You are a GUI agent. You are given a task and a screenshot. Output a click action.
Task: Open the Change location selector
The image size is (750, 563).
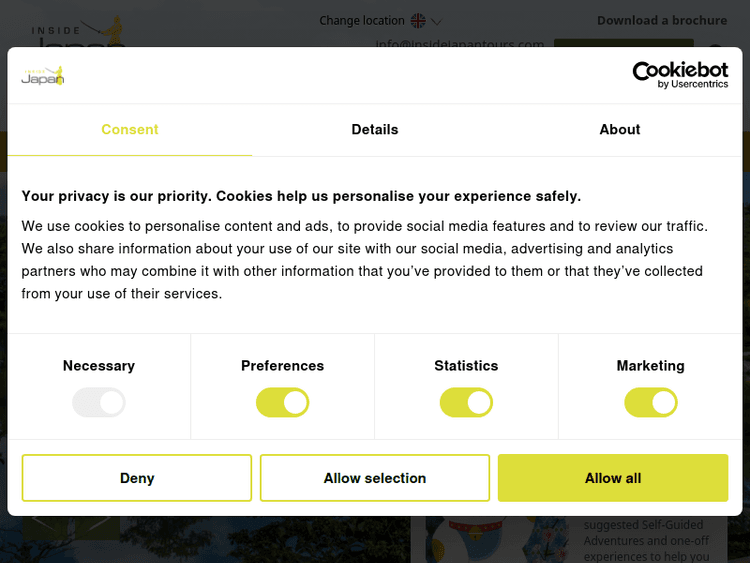tap(362, 21)
